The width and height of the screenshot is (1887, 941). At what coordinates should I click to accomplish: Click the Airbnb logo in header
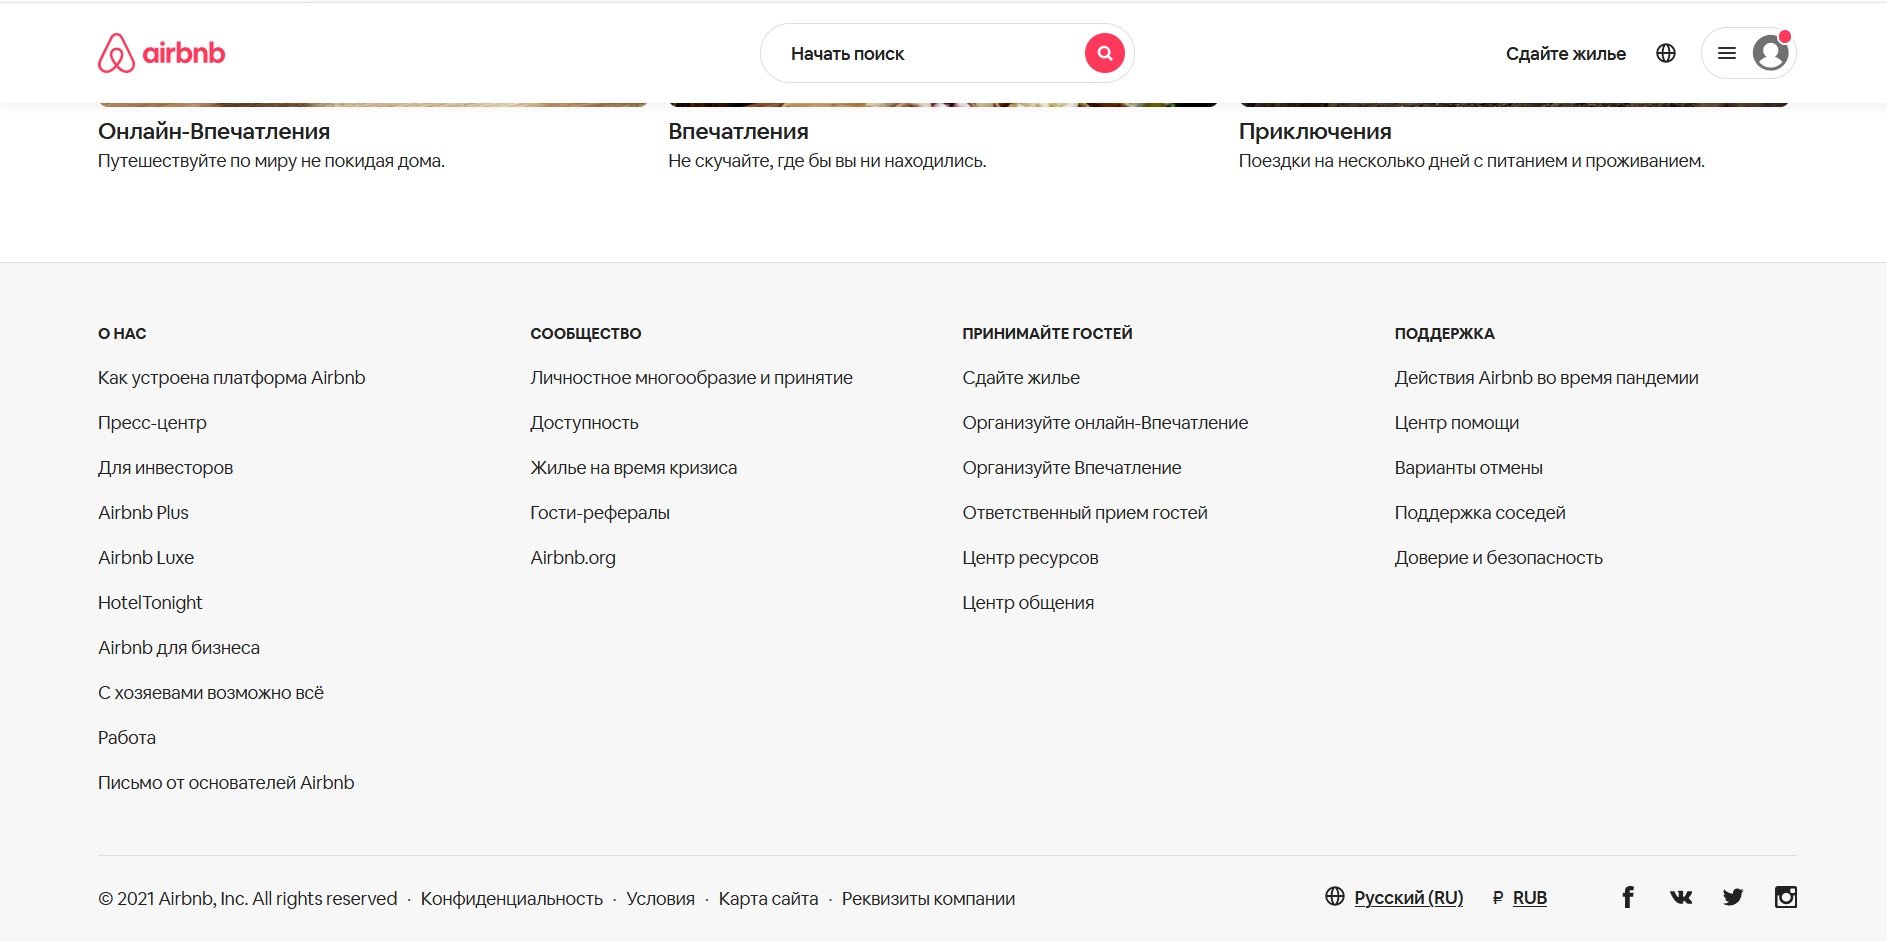[x=161, y=53]
